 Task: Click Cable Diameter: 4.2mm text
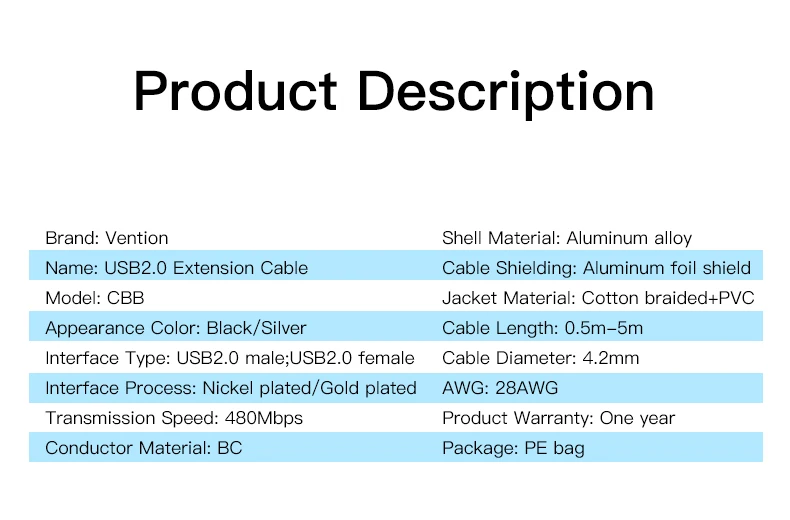(x=541, y=358)
